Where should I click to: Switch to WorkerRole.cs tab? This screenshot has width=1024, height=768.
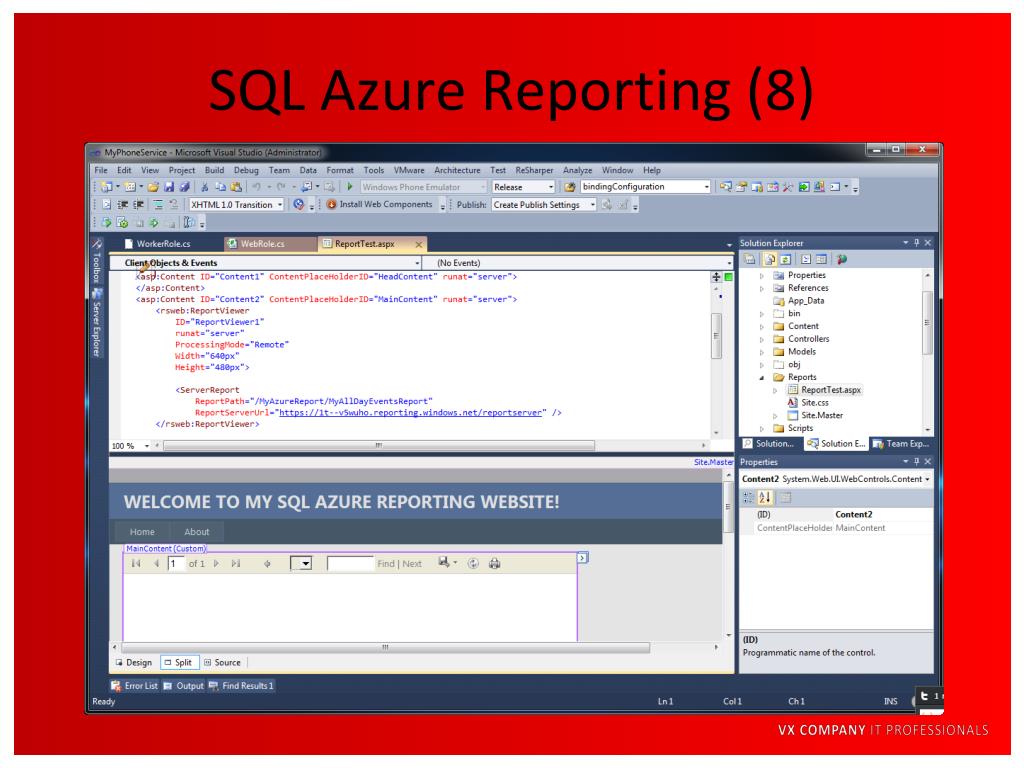click(163, 244)
